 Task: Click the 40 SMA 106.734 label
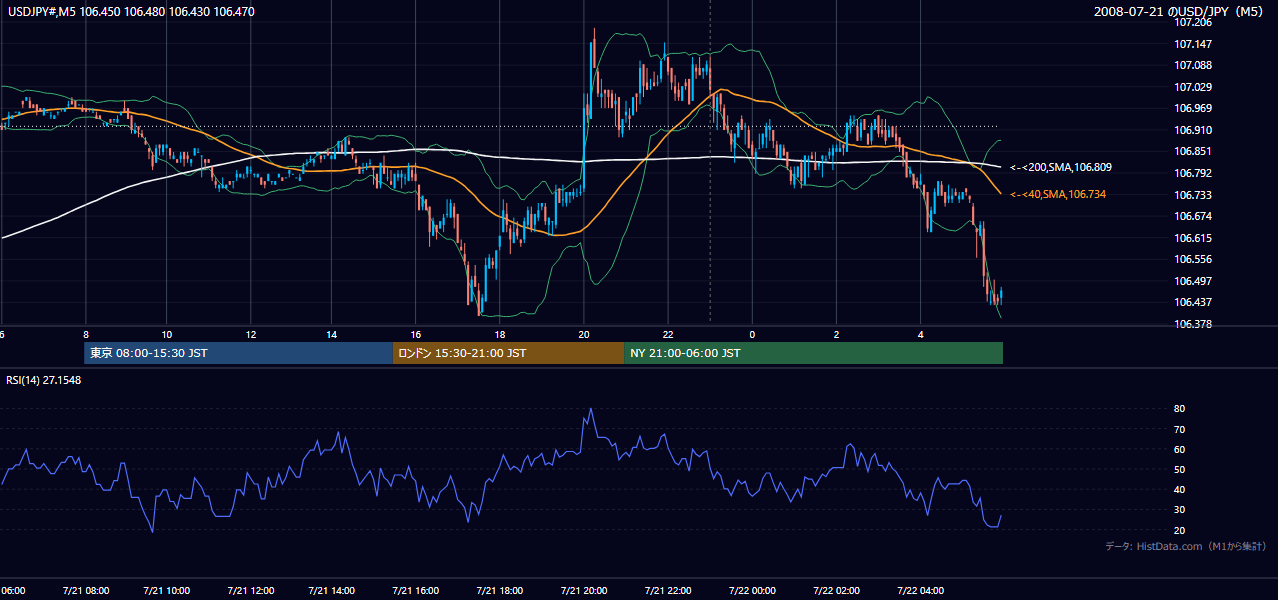coord(1058,194)
